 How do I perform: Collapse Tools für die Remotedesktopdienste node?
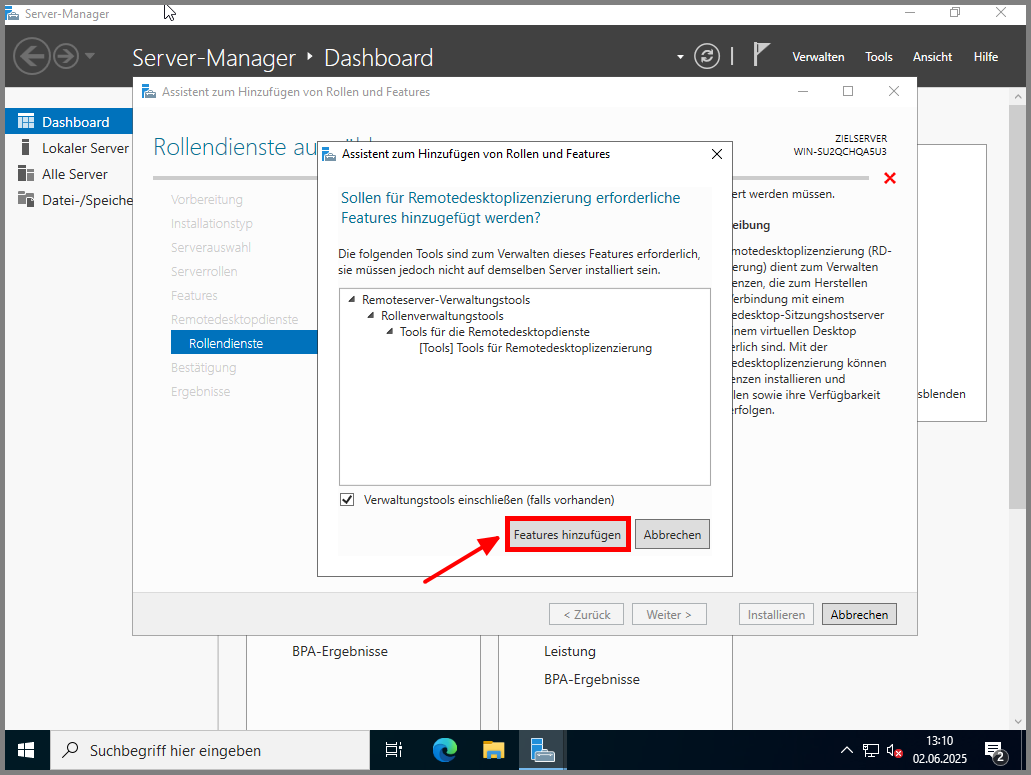tap(390, 332)
